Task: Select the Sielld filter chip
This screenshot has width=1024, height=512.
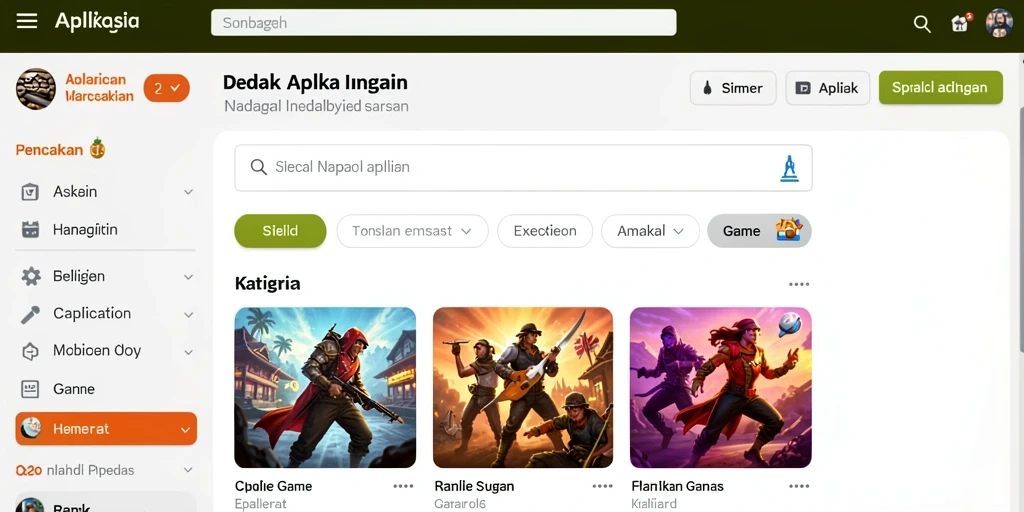Action: (x=280, y=231)
